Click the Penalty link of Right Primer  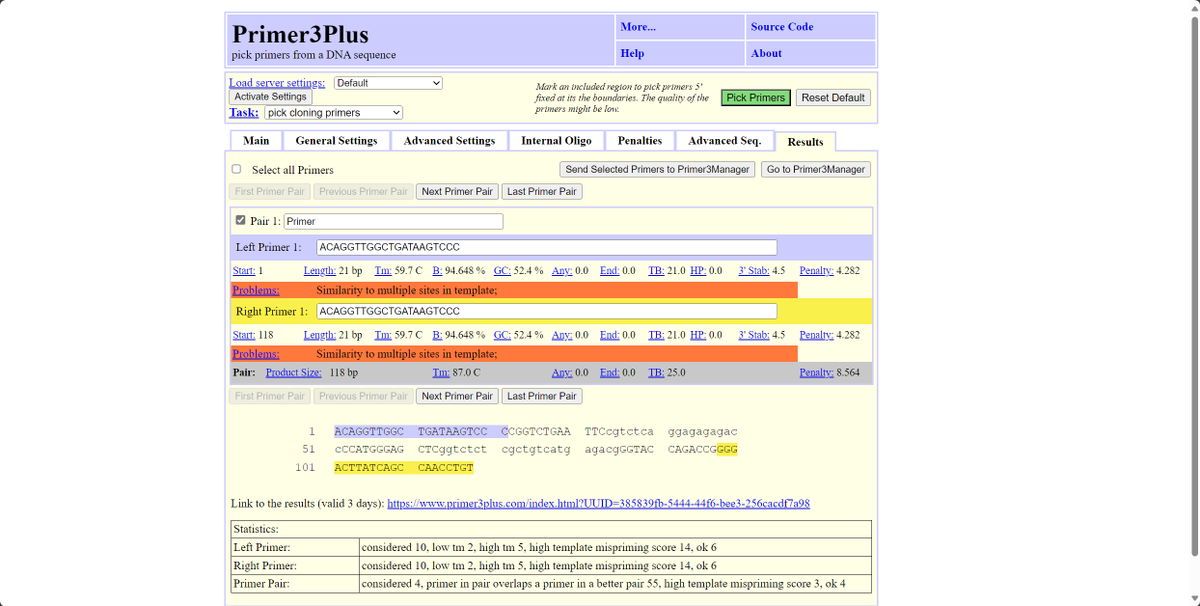pyautogui.click(x=816, y=335)
